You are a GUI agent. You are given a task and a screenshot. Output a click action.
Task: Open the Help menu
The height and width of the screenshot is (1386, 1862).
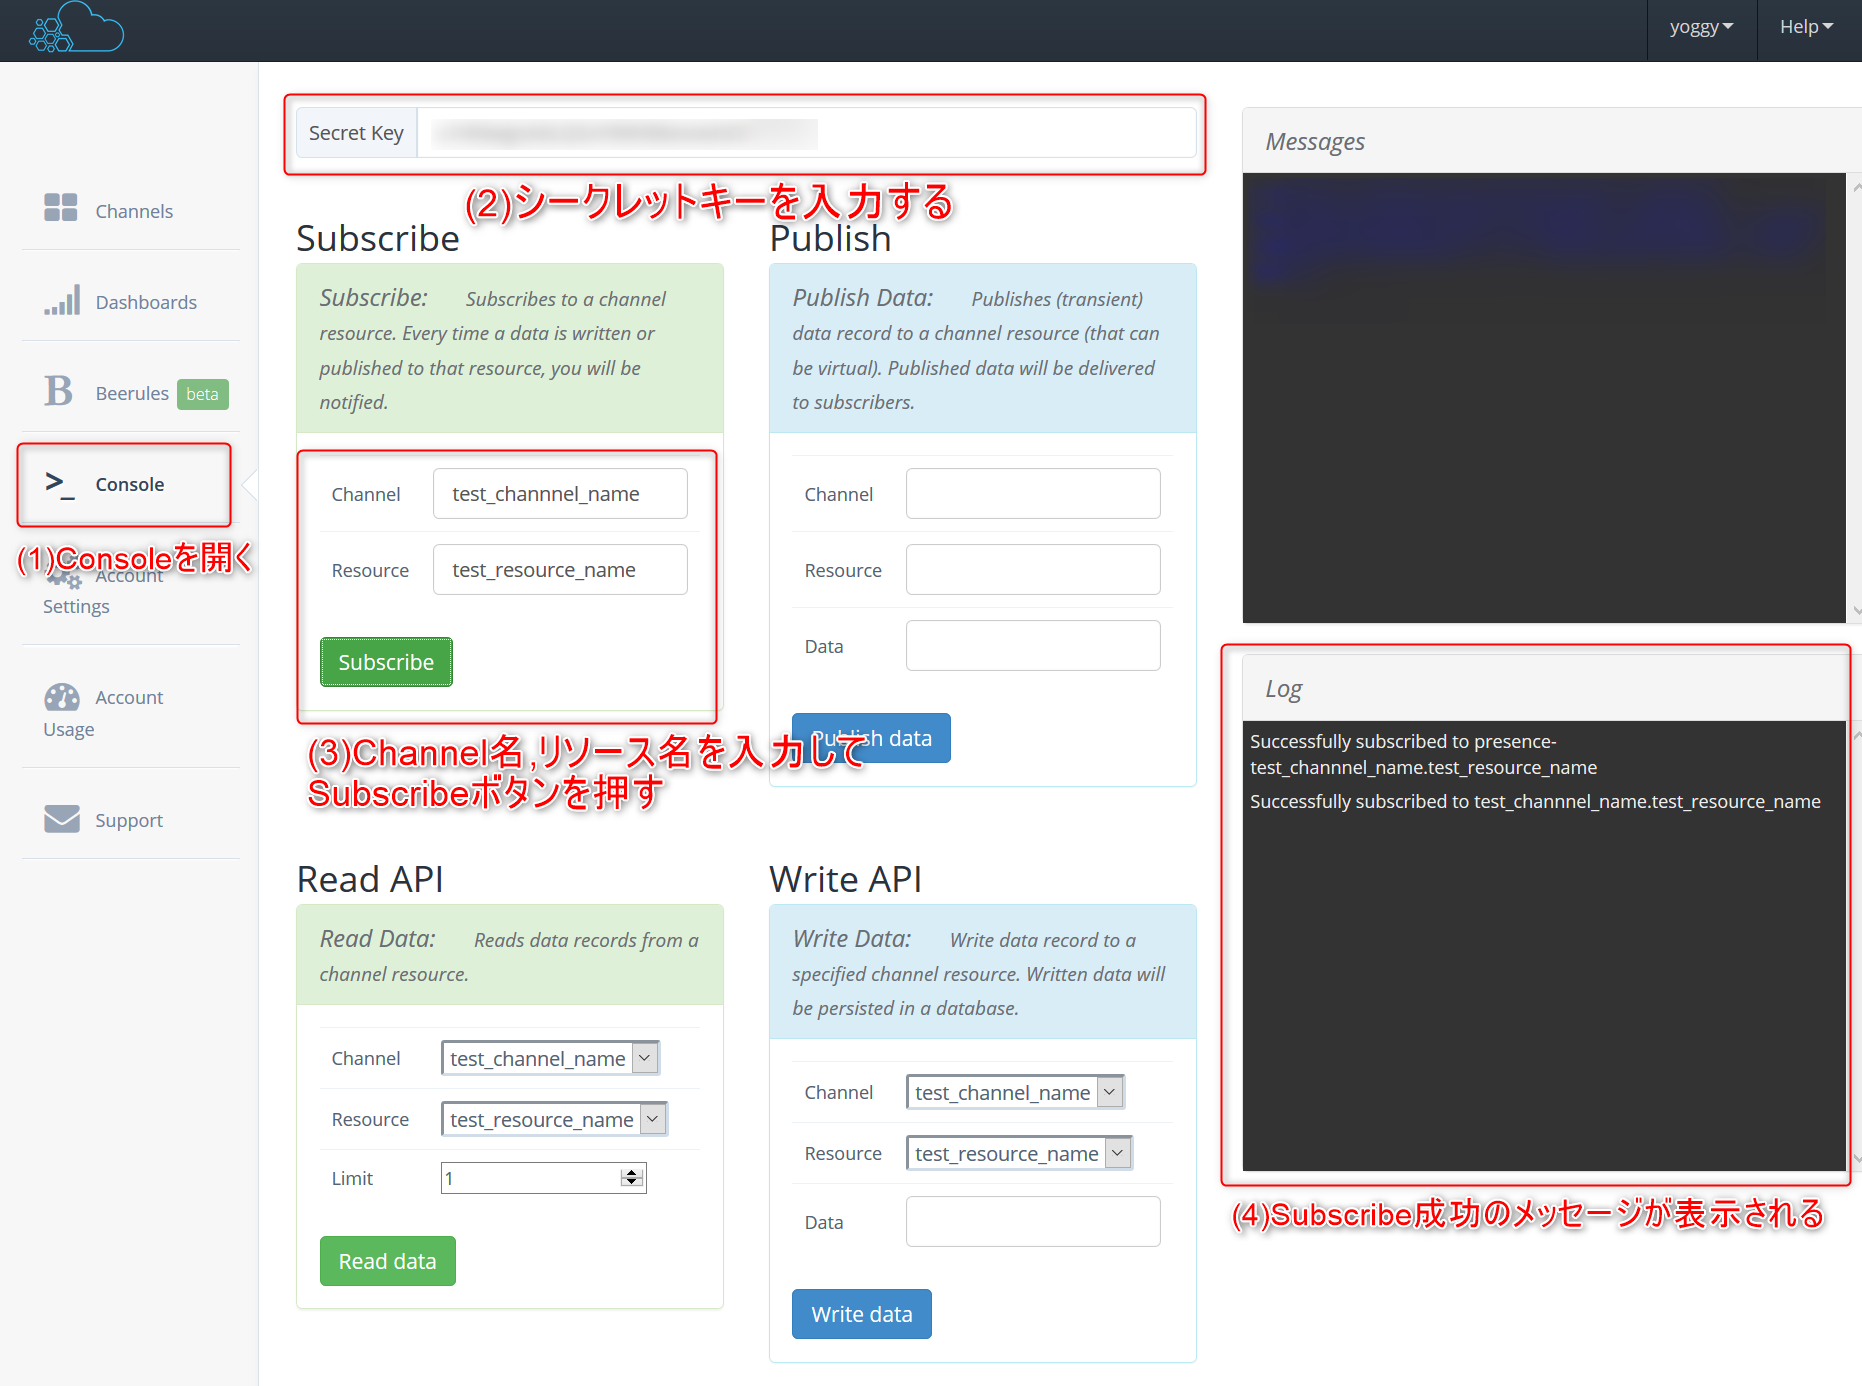[x=1806, y=27]
